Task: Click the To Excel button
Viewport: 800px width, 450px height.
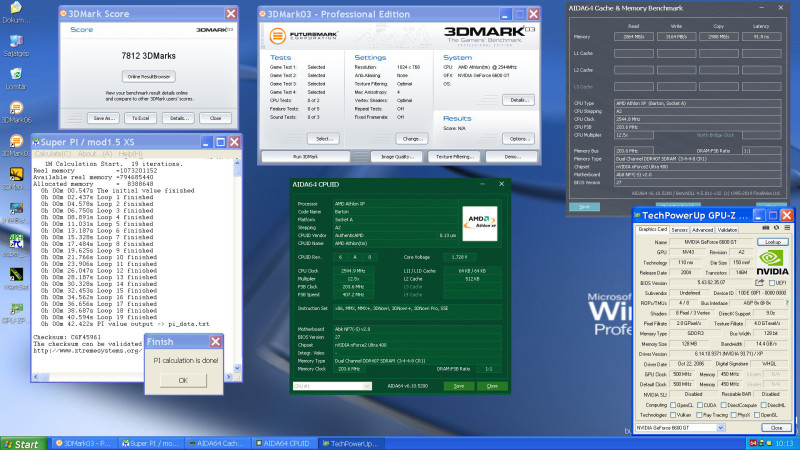Action: pos(140,118)
